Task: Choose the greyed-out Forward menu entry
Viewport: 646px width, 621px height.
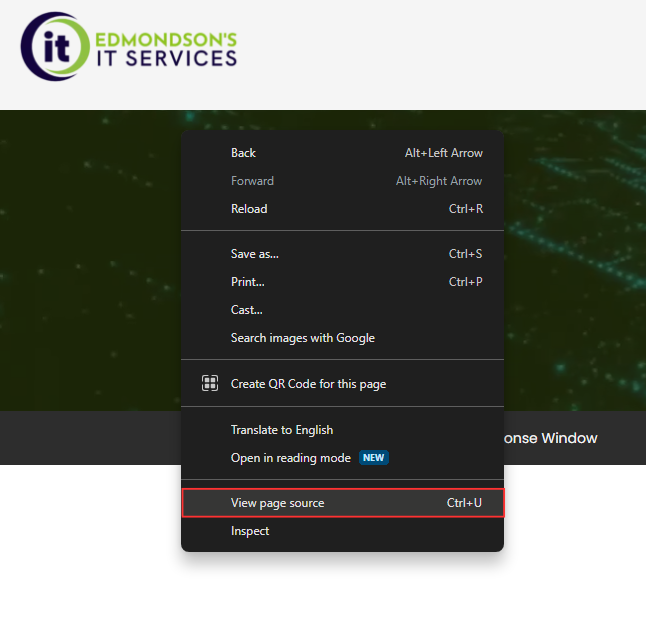Action: [252, 181]
